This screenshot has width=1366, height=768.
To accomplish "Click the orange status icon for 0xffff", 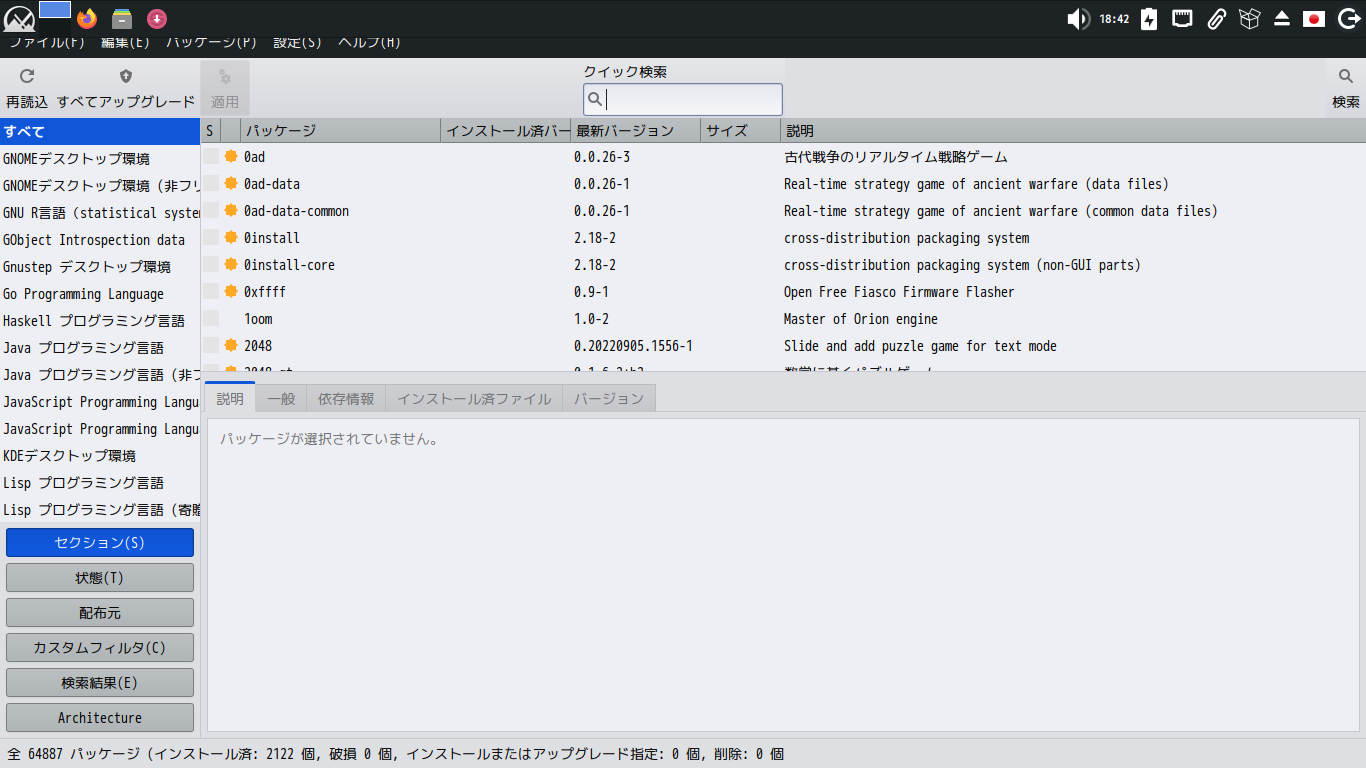I will pos(231,292).
